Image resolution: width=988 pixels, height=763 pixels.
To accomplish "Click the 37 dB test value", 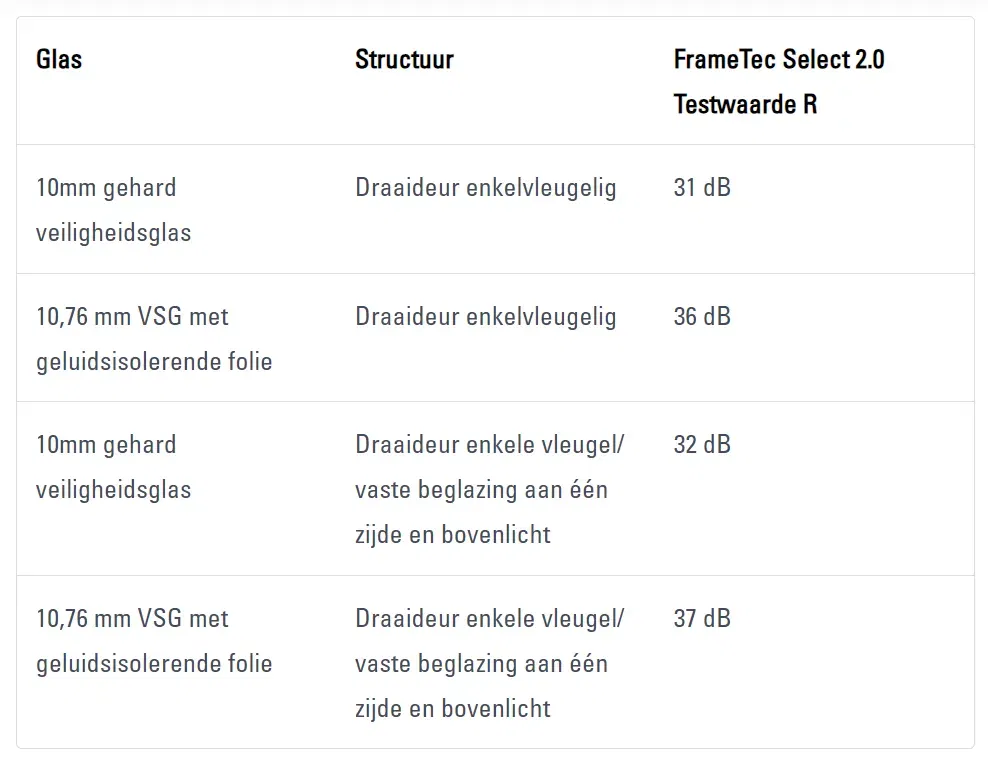I will (x=702, y=619).
